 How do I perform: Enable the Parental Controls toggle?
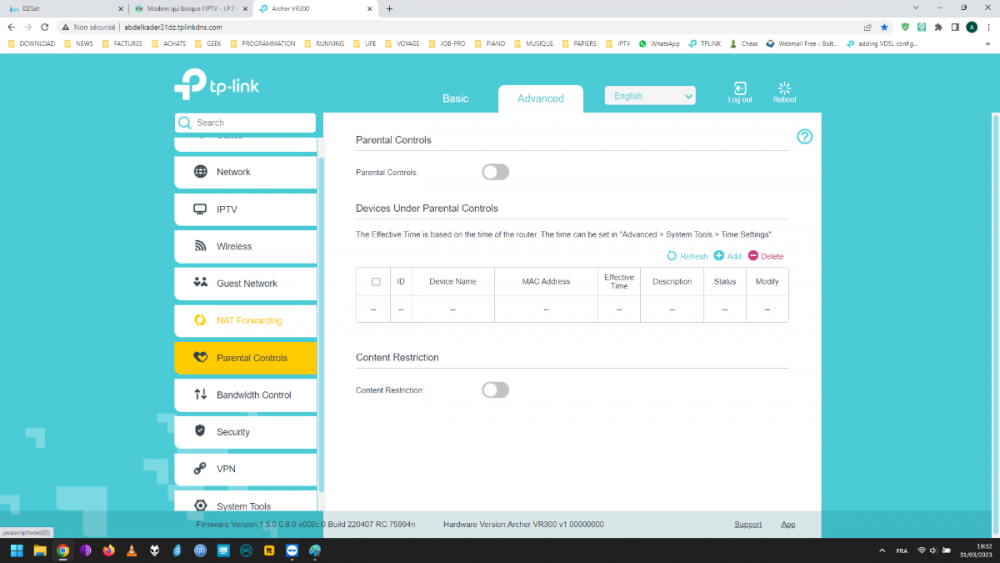pos(495,172)
